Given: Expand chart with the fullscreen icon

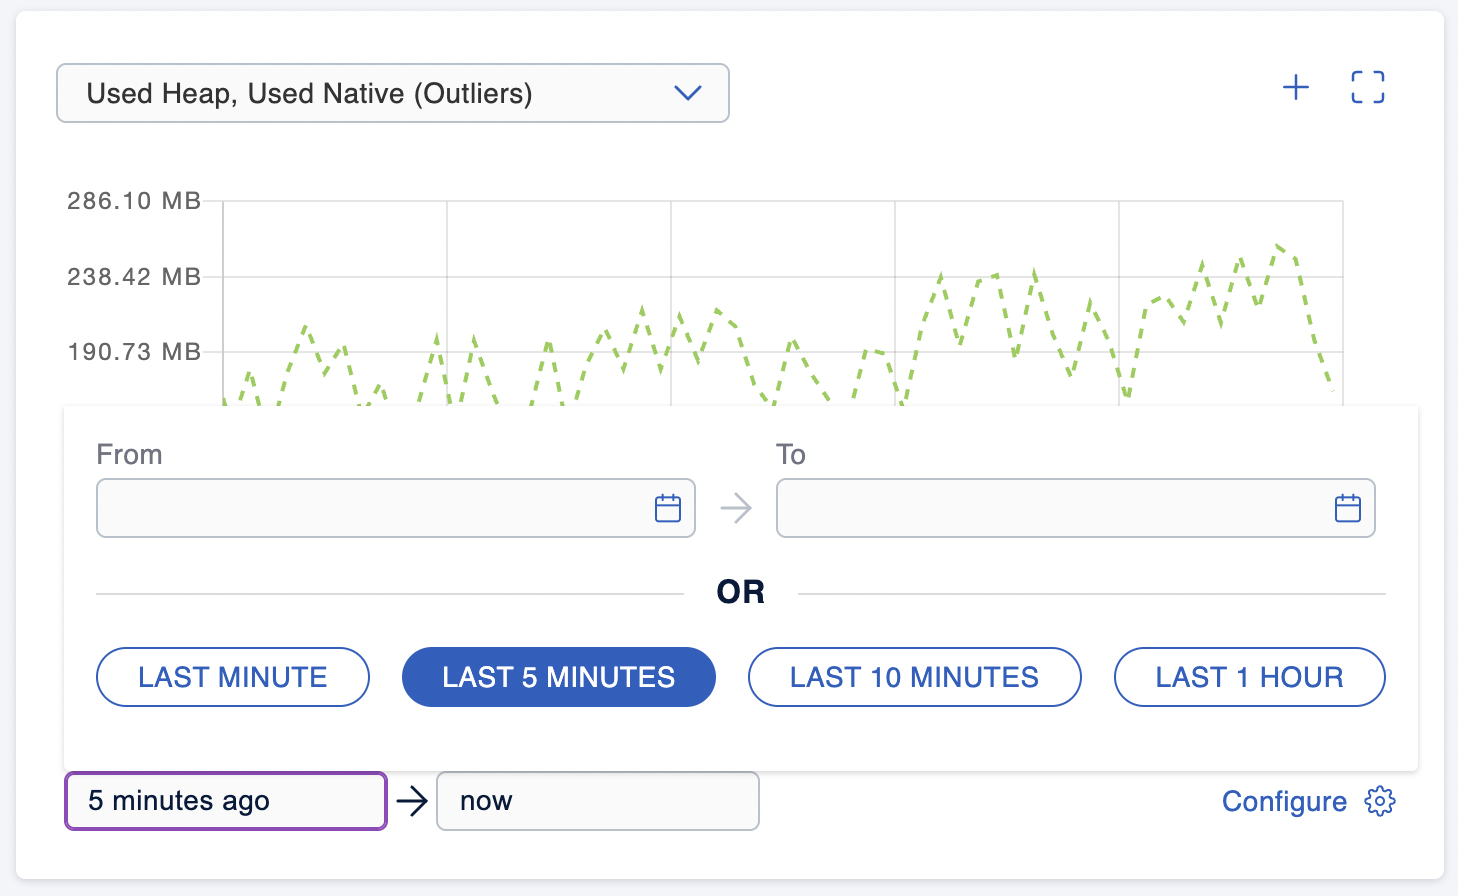Looking at the screenshot, I should click(x=1368, y=87).
